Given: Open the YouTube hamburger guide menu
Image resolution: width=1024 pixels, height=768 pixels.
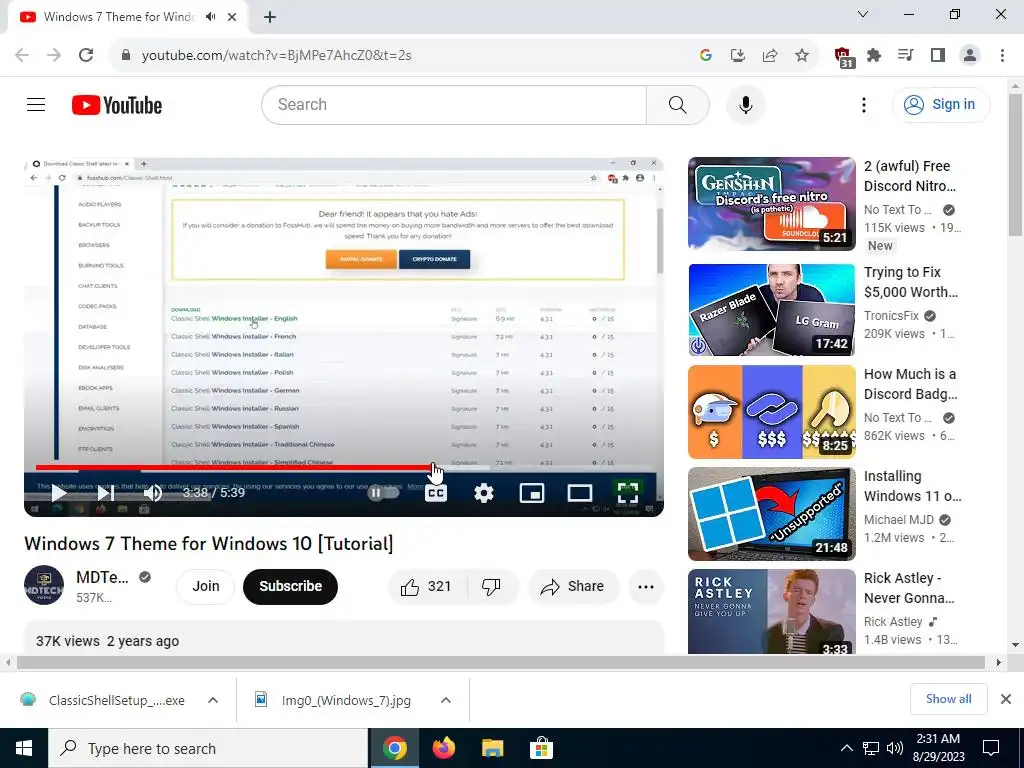Looking at the screenshot, I should pyautogui.click(x=36, y=104).
